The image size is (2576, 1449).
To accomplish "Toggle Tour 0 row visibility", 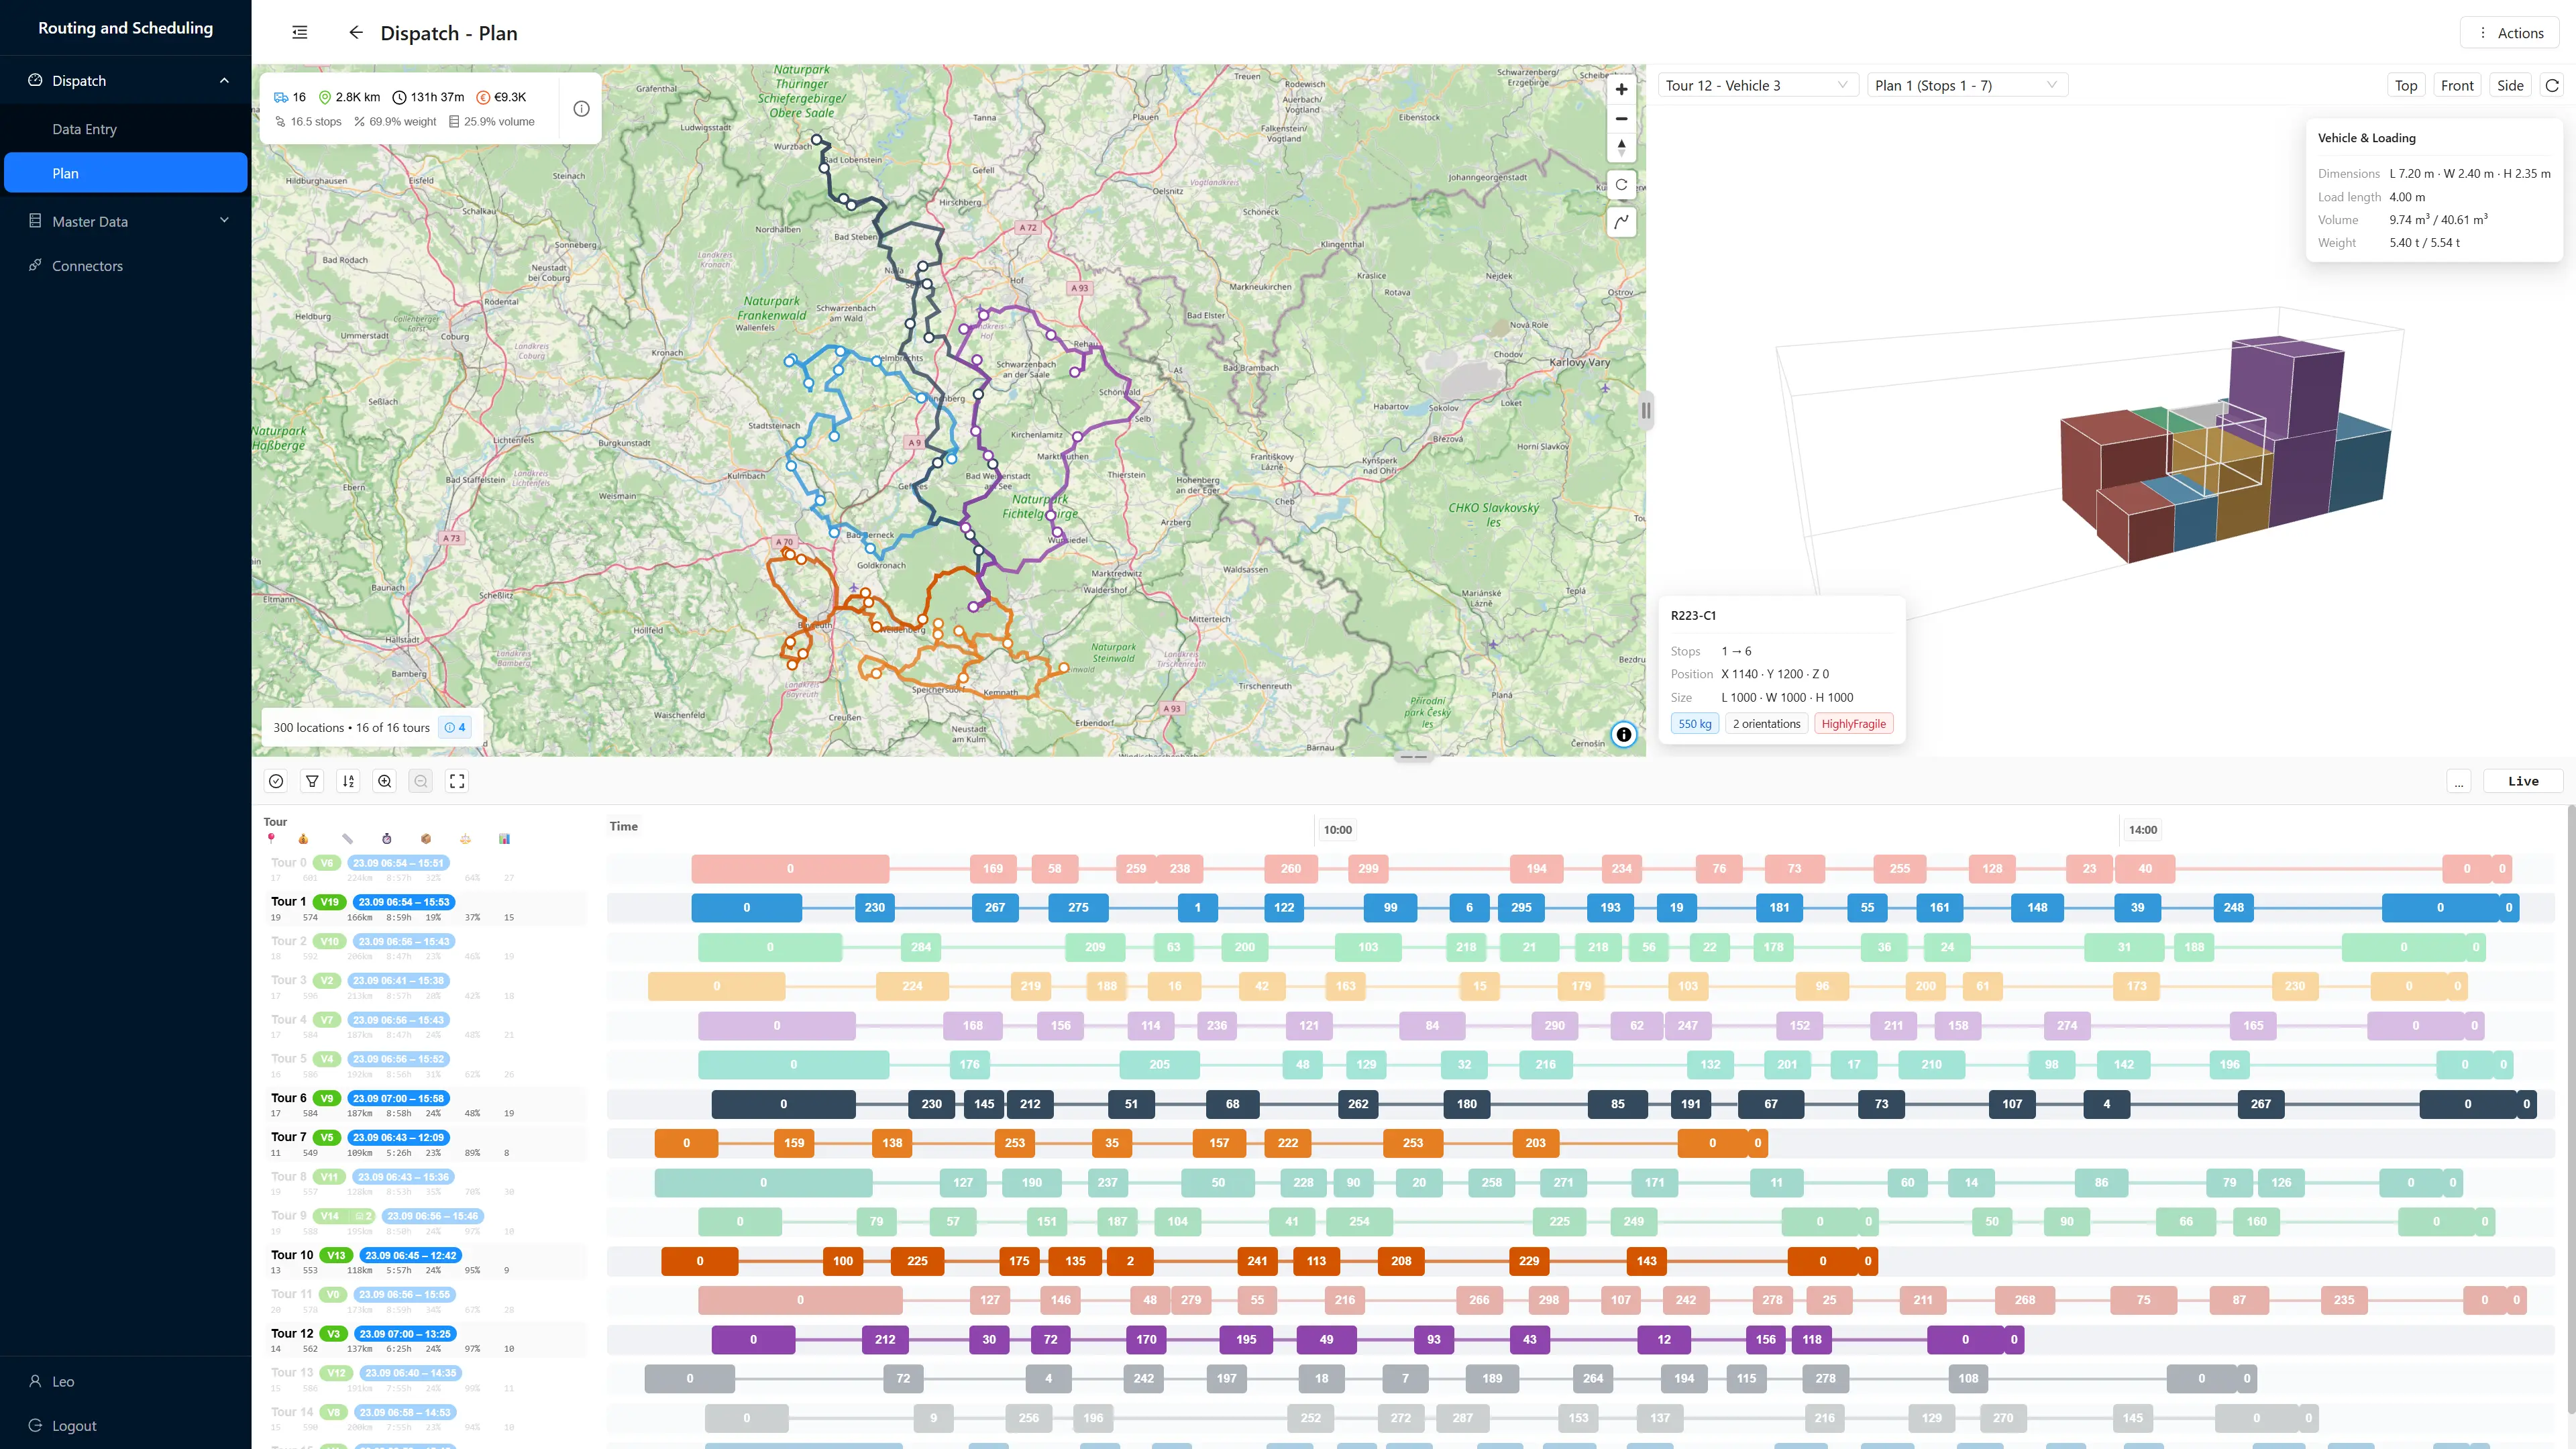I will tap(288, 862).
